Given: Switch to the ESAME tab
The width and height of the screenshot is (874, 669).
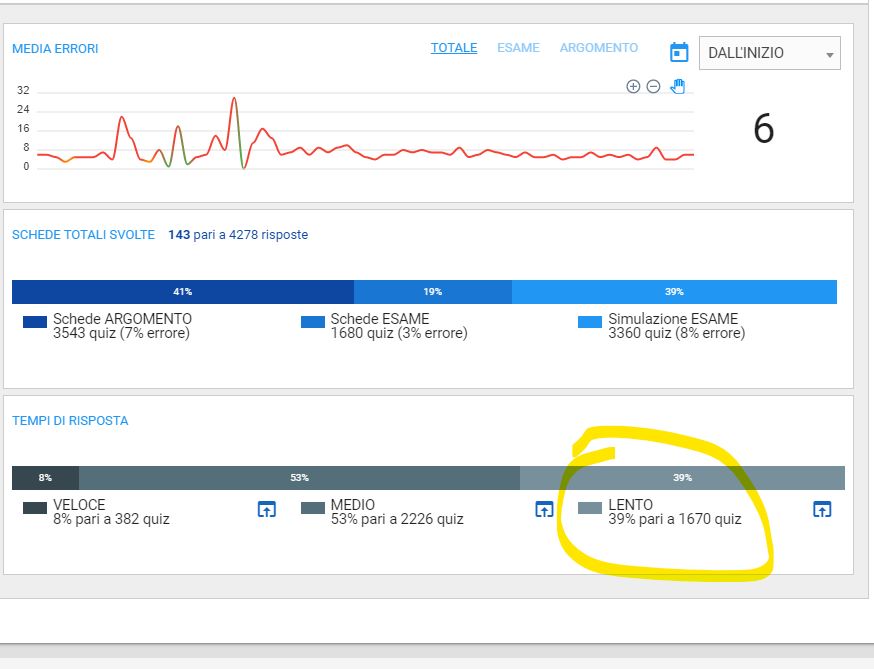Looking at the screenshot, I should point(518,48).
